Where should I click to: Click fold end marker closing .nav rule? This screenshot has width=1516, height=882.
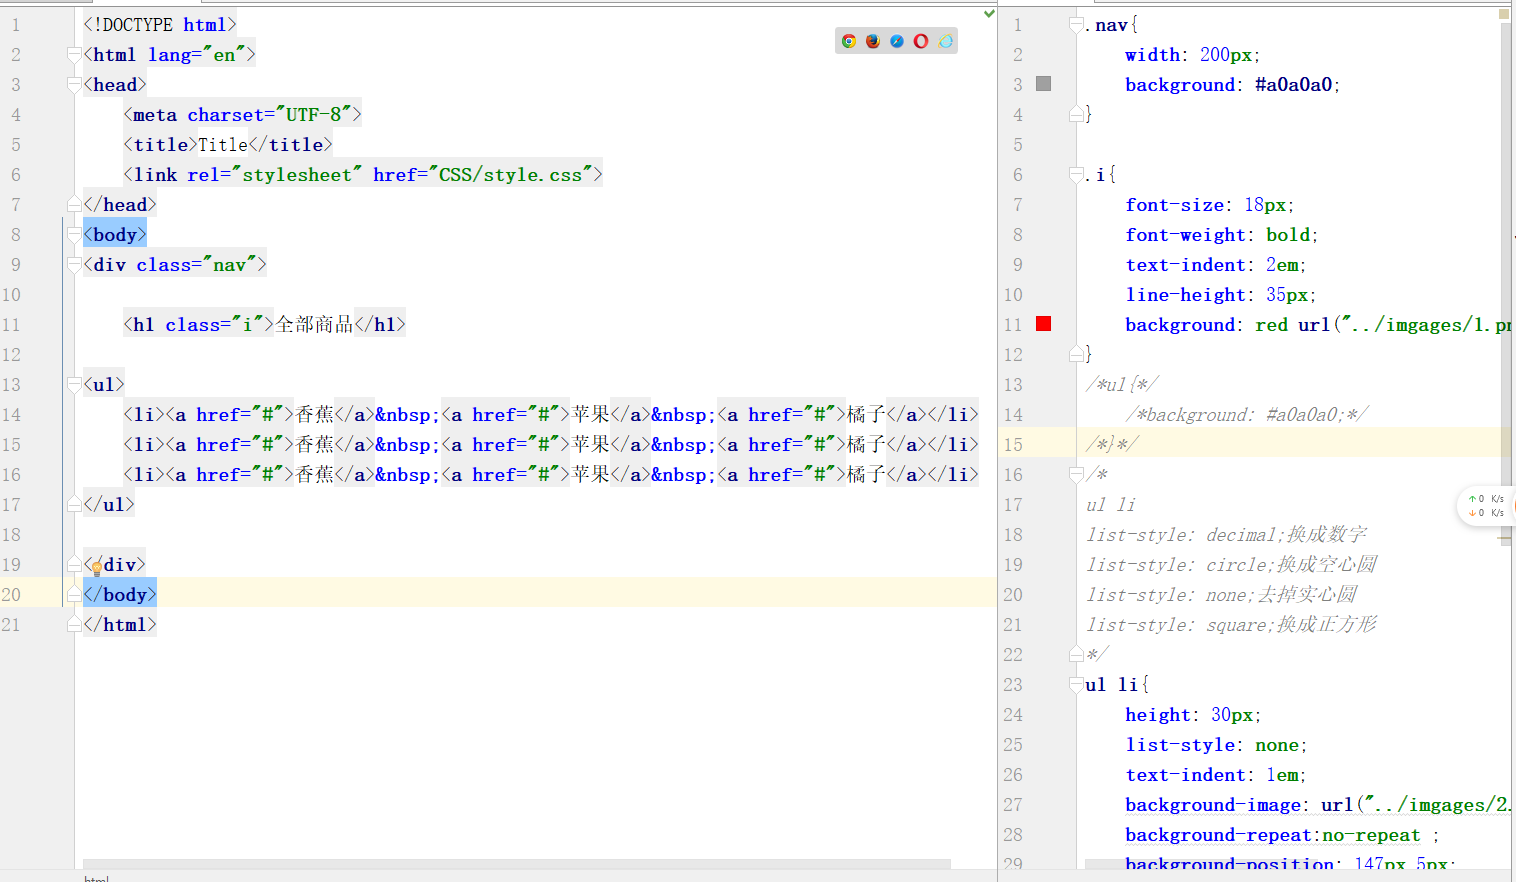coord(1076,114)
